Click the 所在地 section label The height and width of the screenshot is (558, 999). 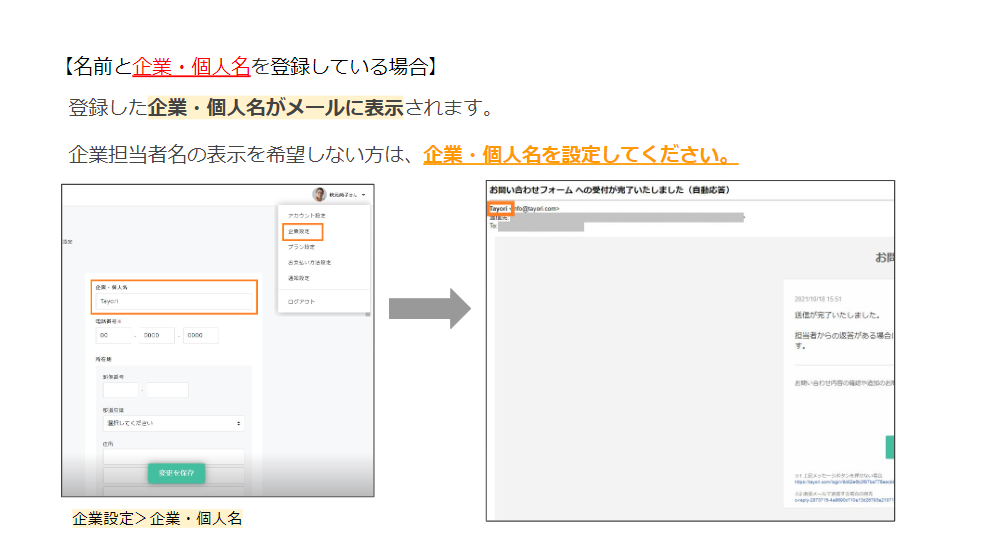click(x=104, y=359)
